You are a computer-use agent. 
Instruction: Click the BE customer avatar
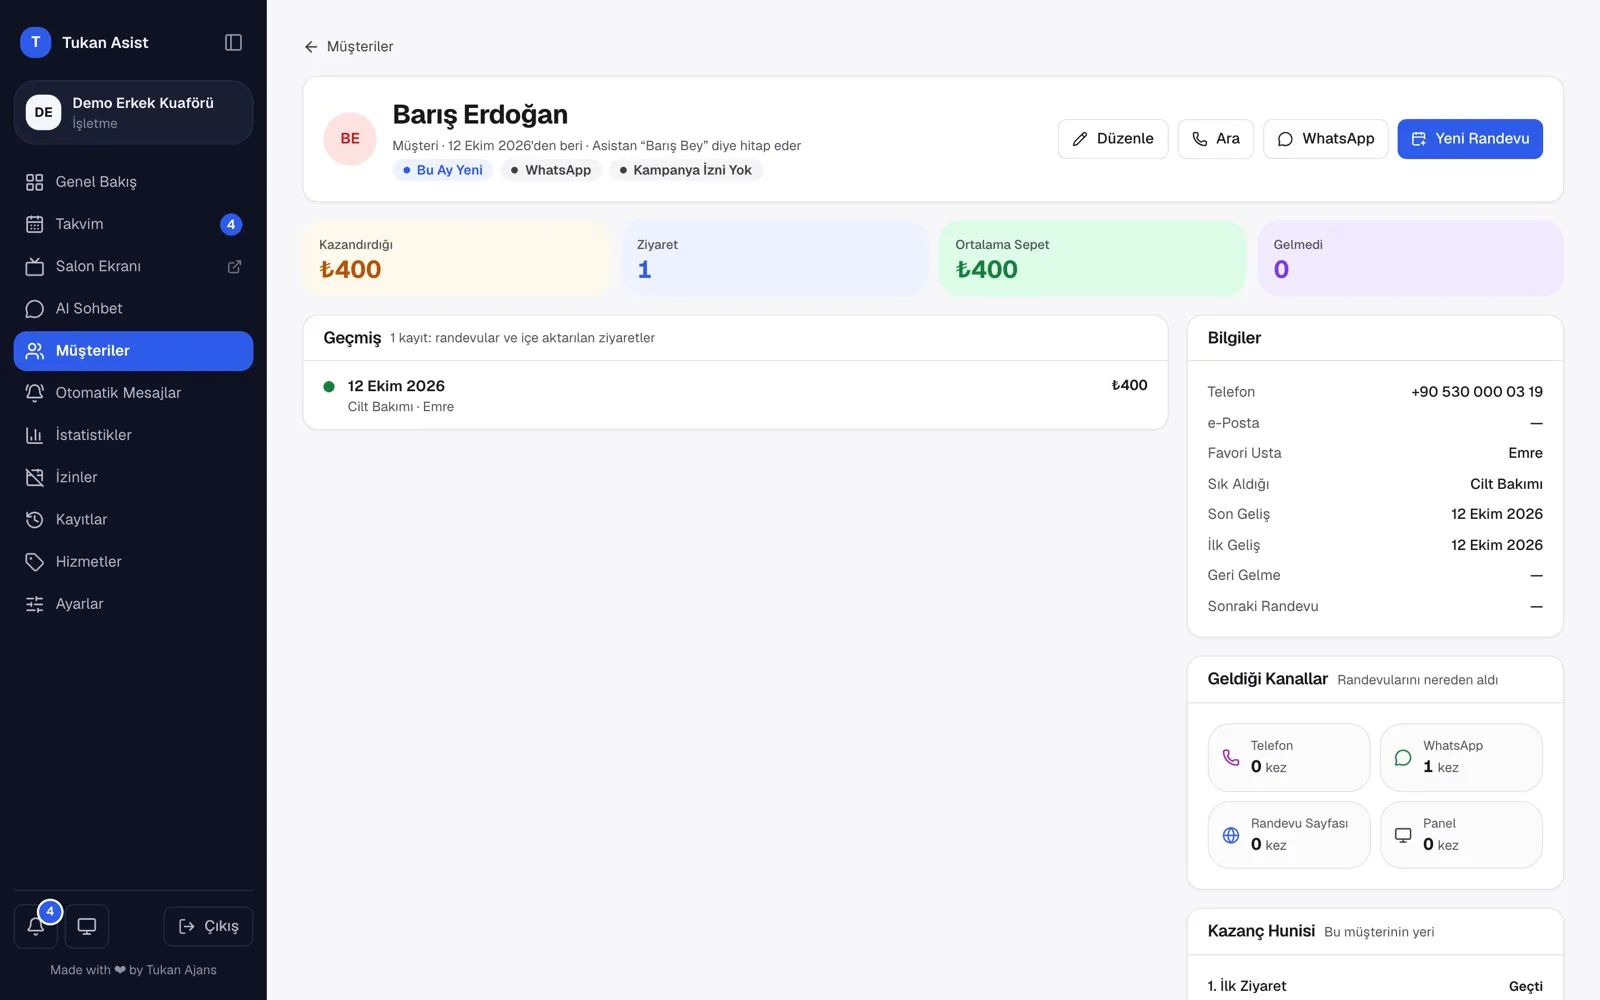point(350,139)
